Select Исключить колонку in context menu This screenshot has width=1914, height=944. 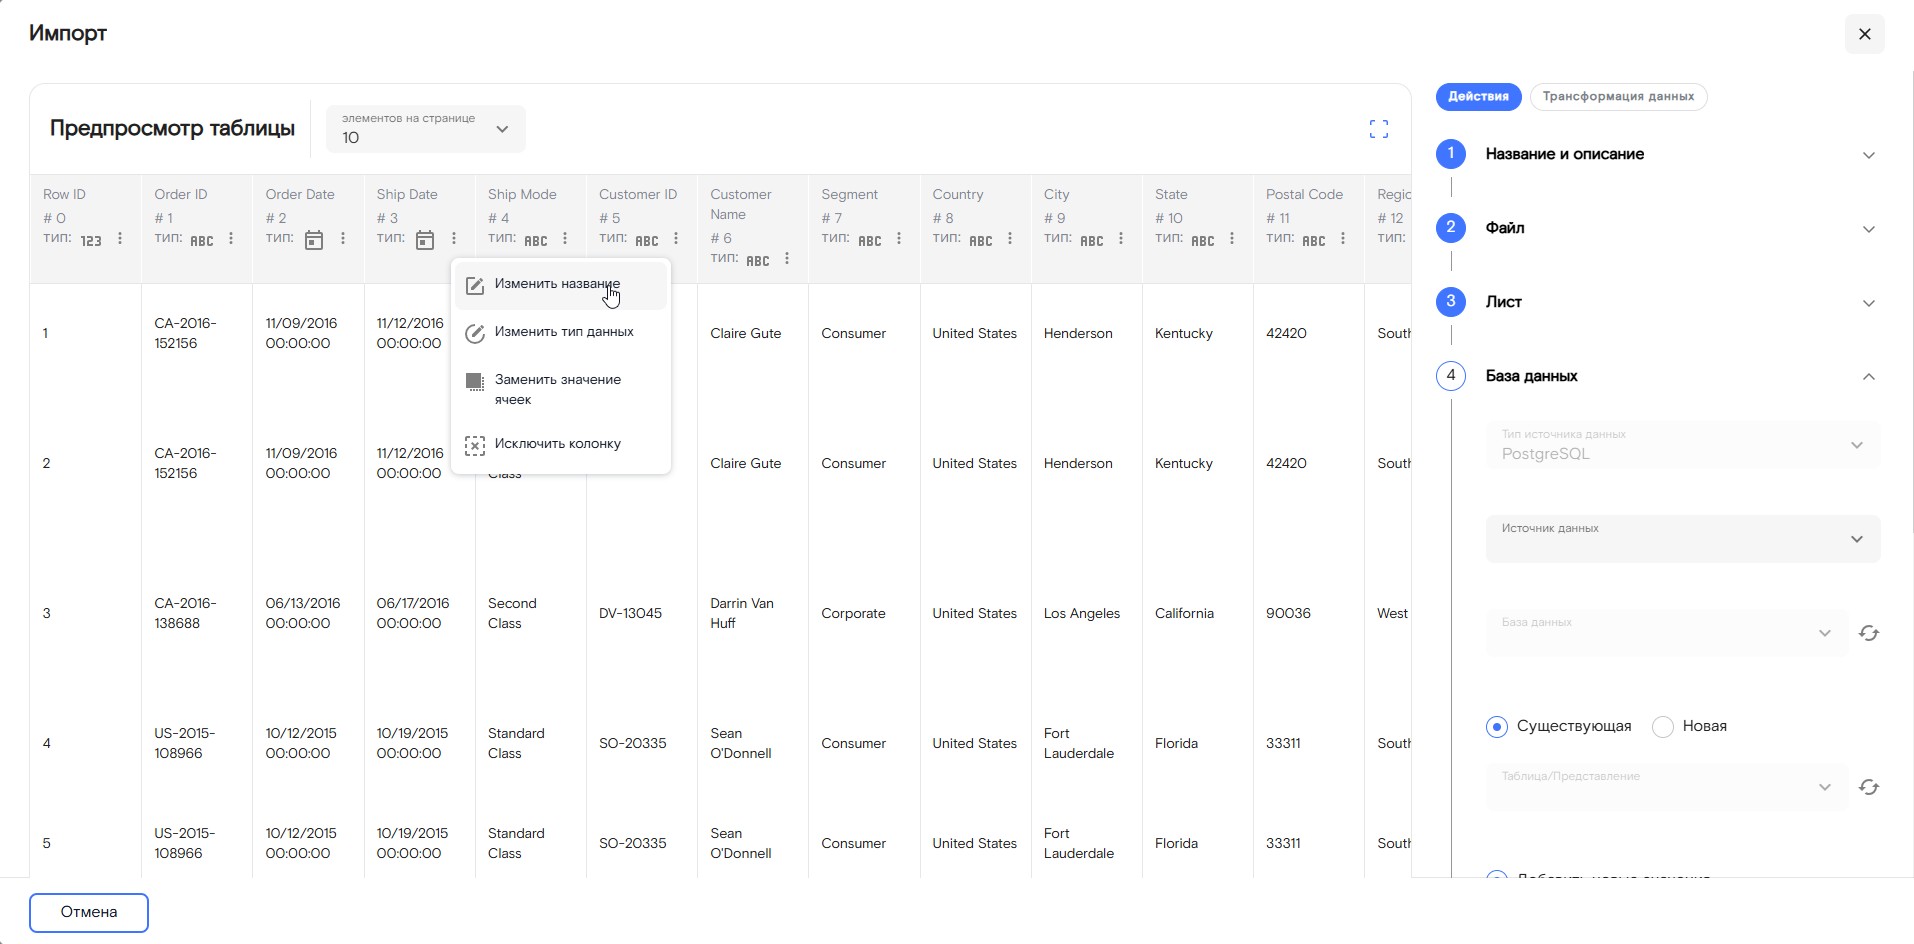tap(557, 444)
